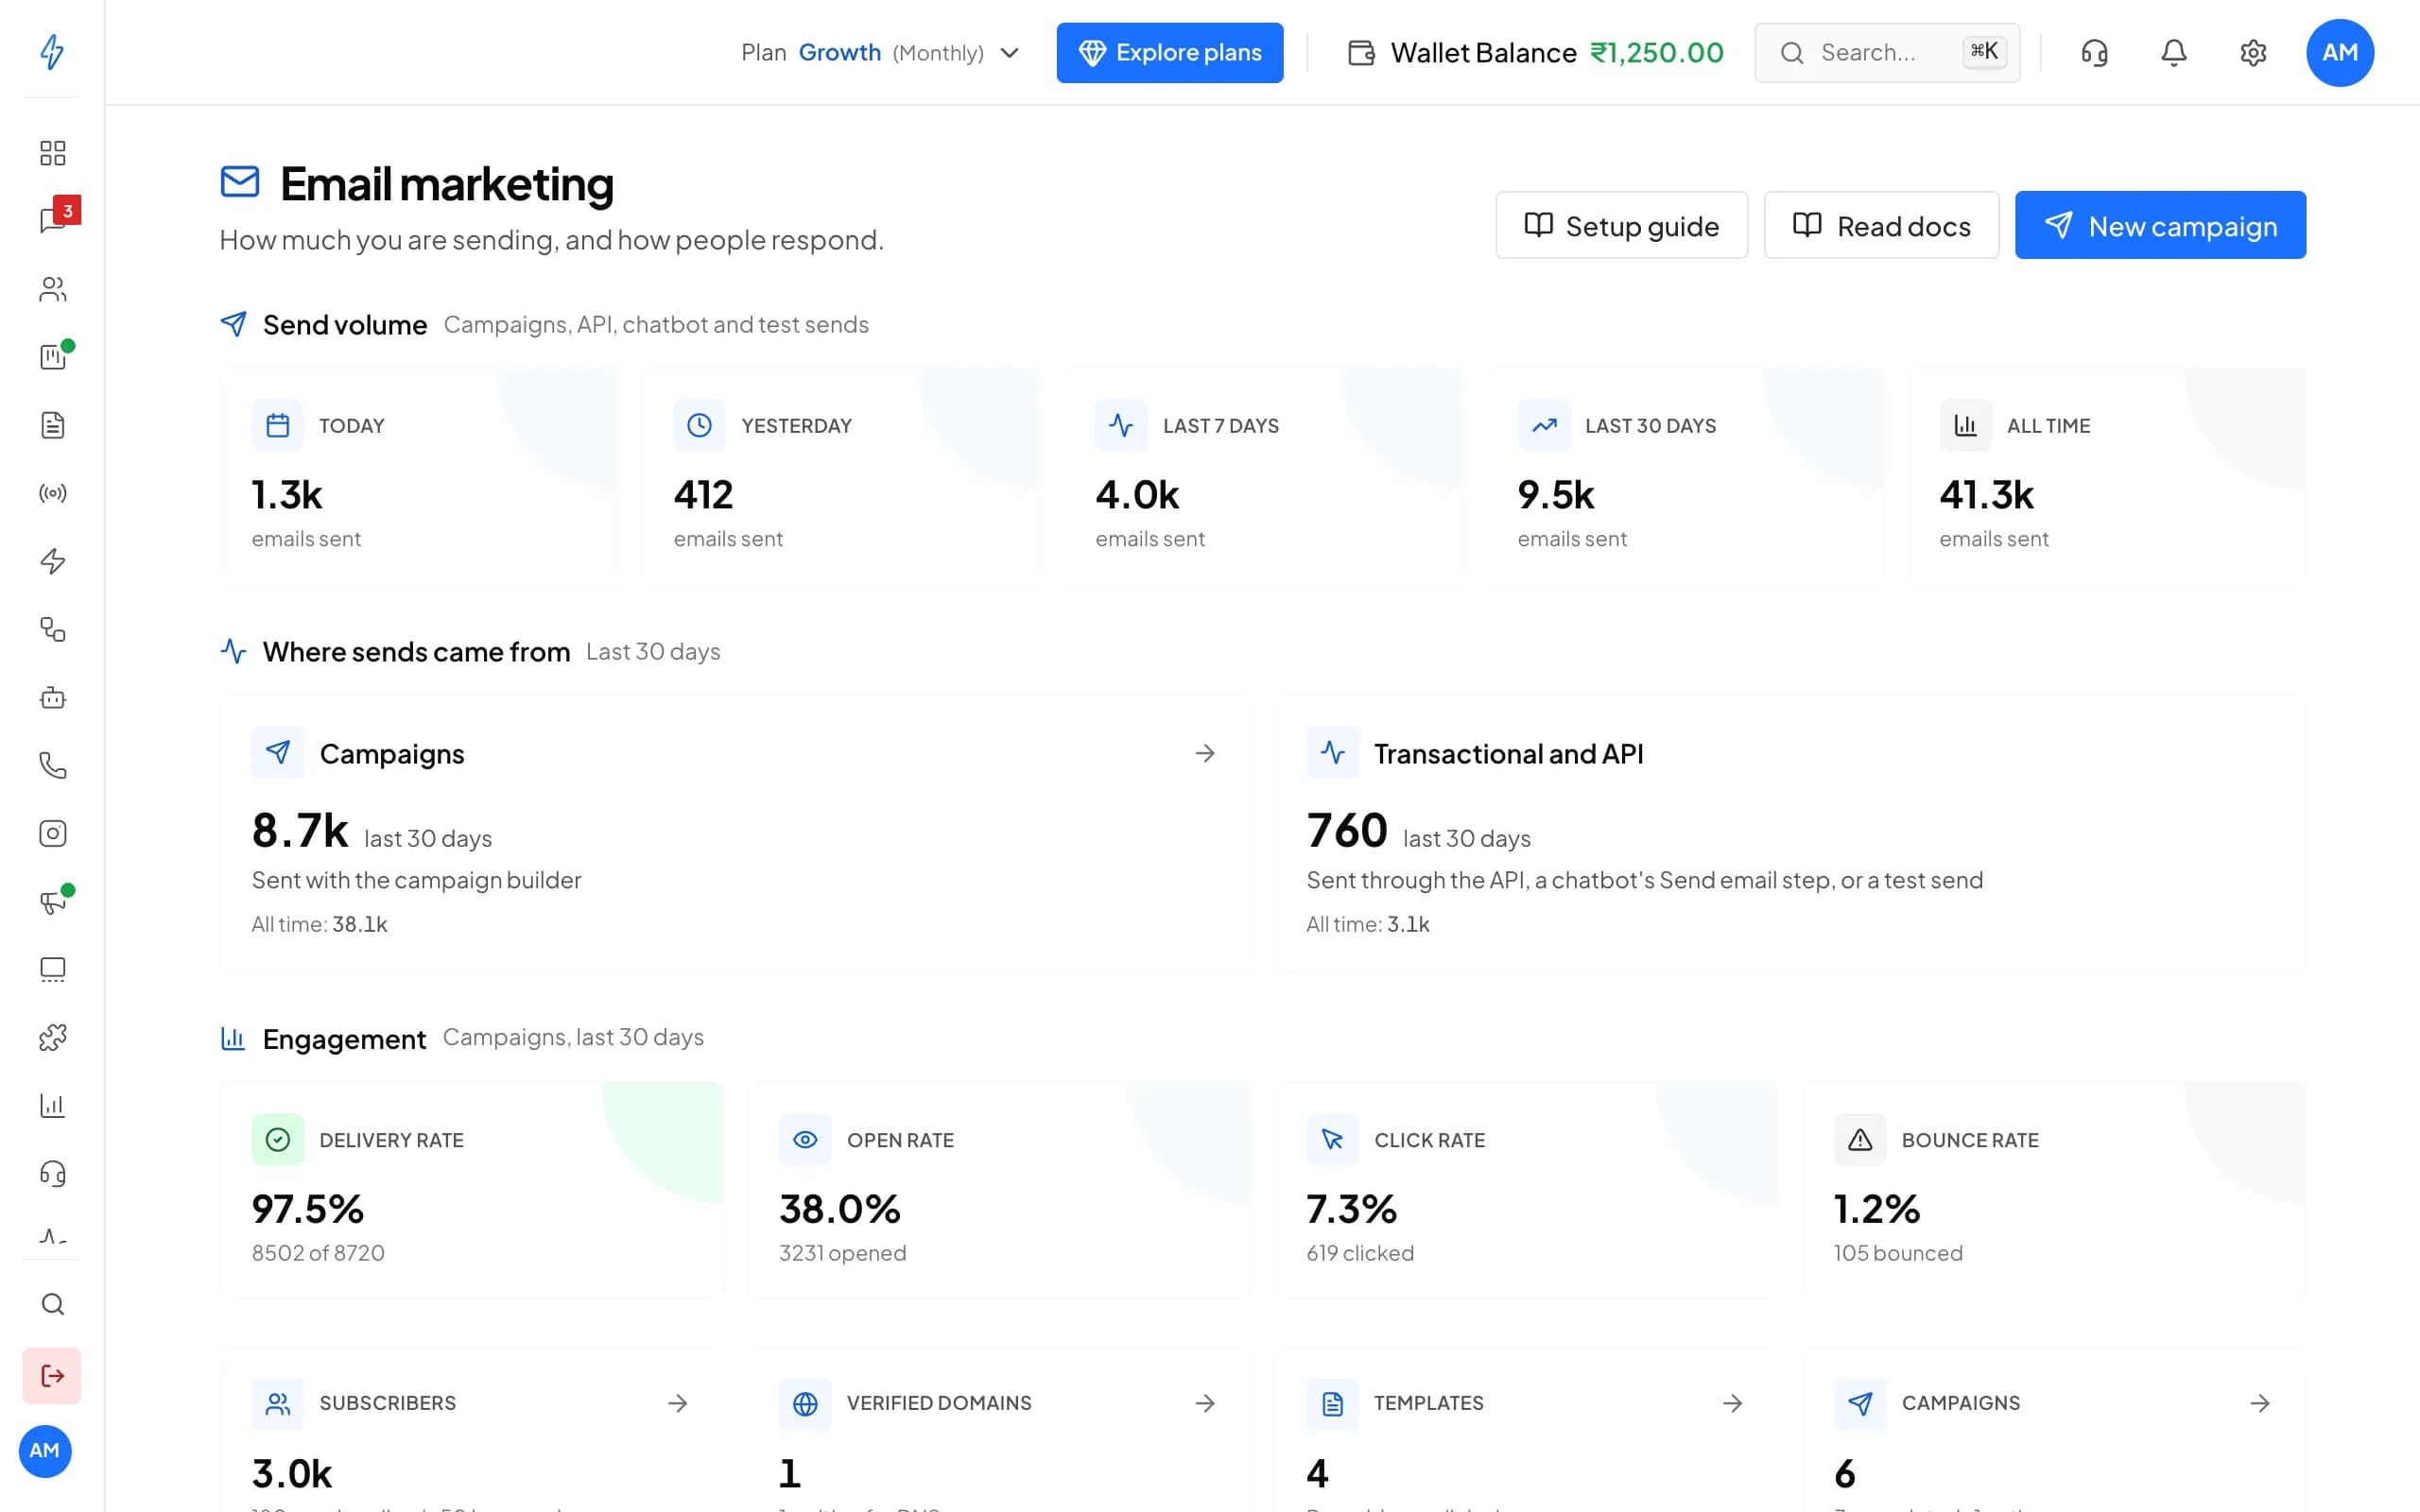Click the headset icon in top bar
The image size is (2420, 1512).
pyautogui.click(x=2094, y=52)
